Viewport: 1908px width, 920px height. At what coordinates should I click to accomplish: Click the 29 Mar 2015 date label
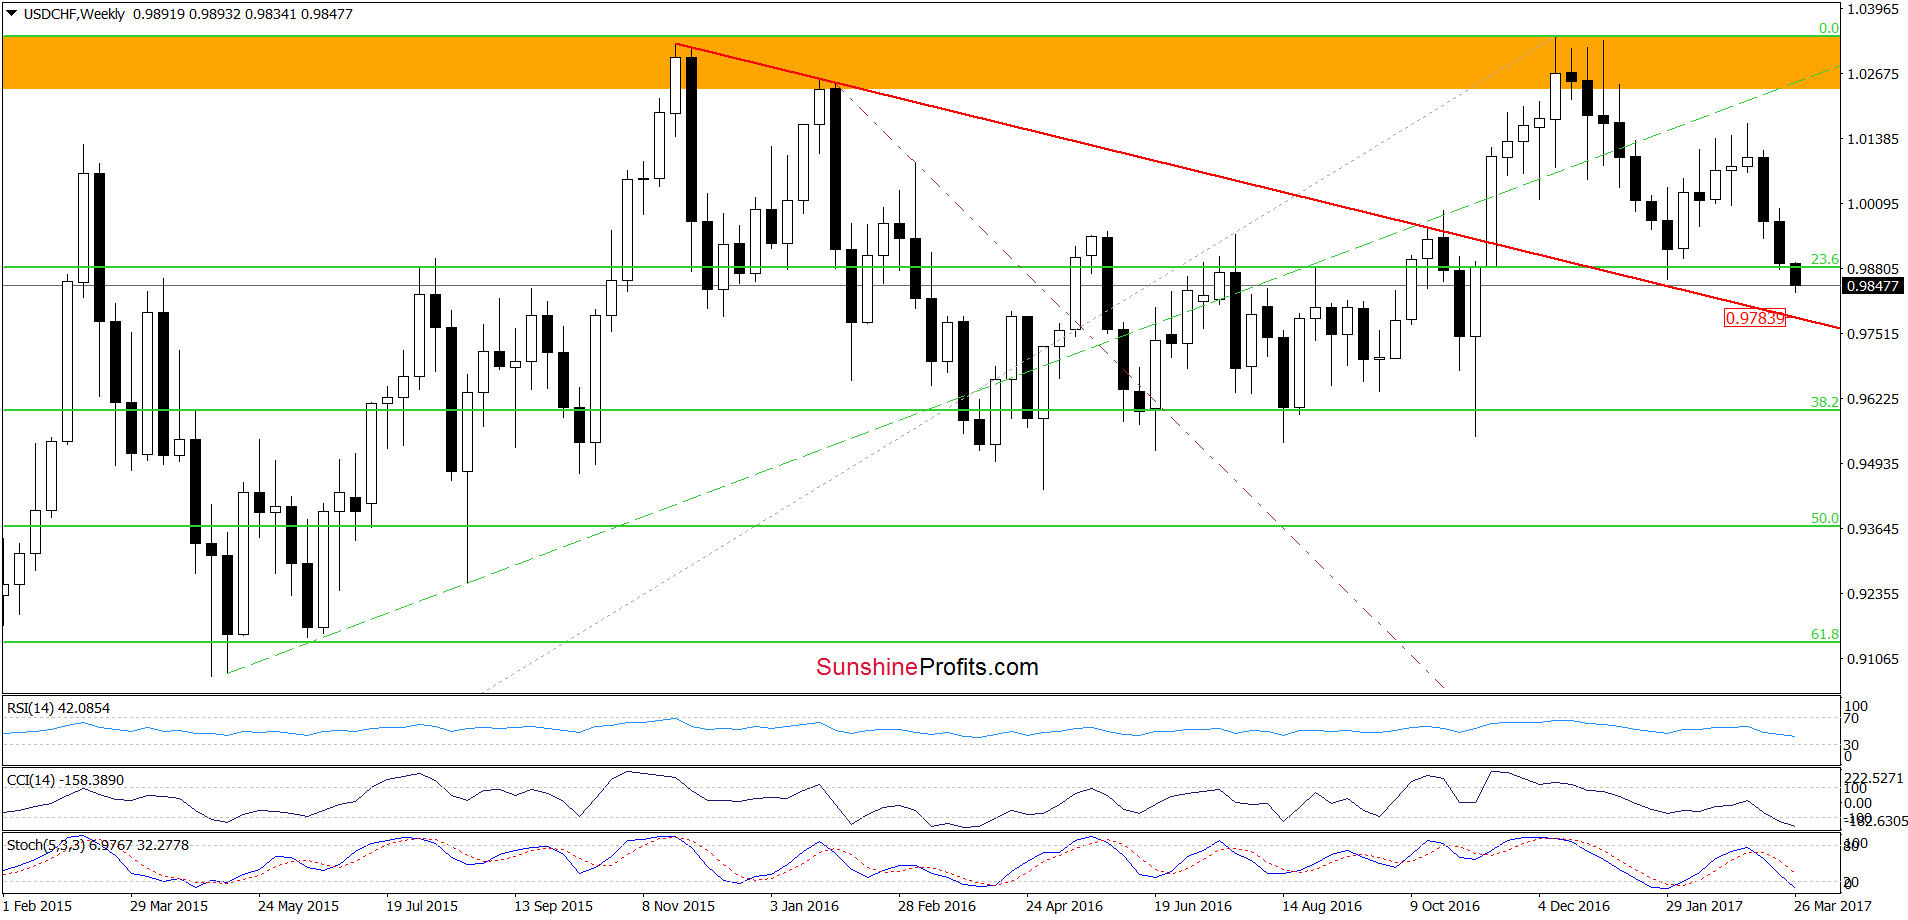coord(169,906)
